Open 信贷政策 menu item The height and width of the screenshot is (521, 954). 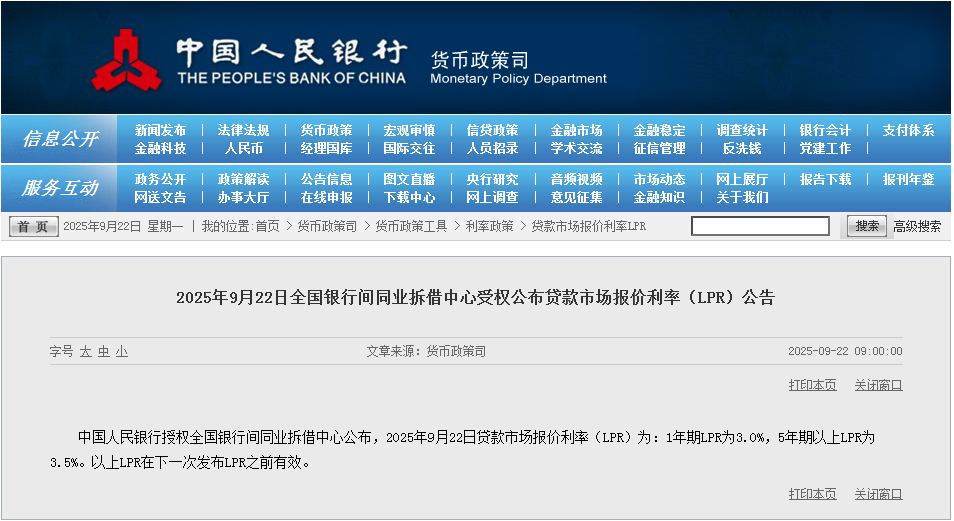pyautogui.click(x=492, y=130)
